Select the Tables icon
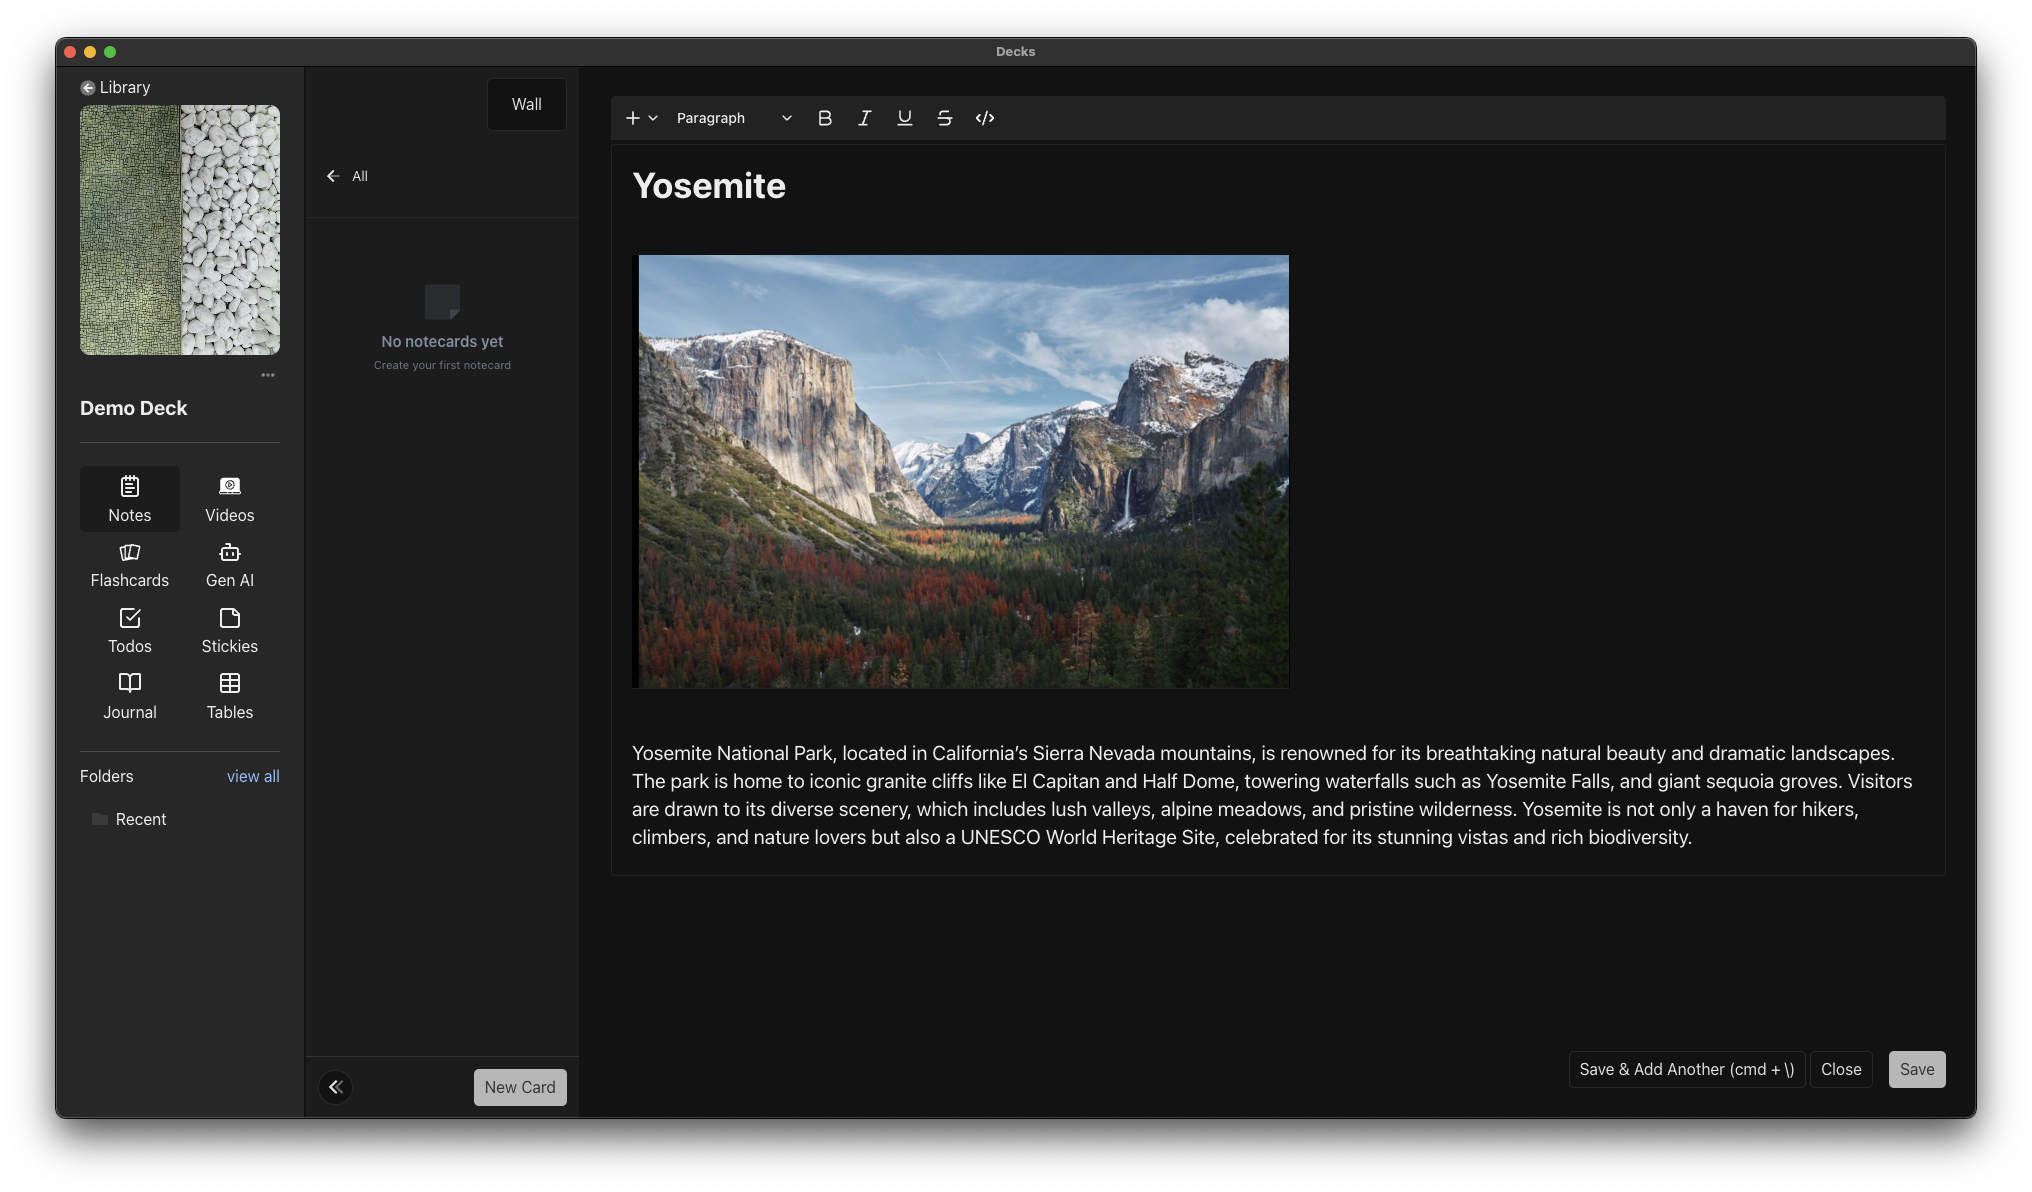2032x1192 pixels. (228, 696)
